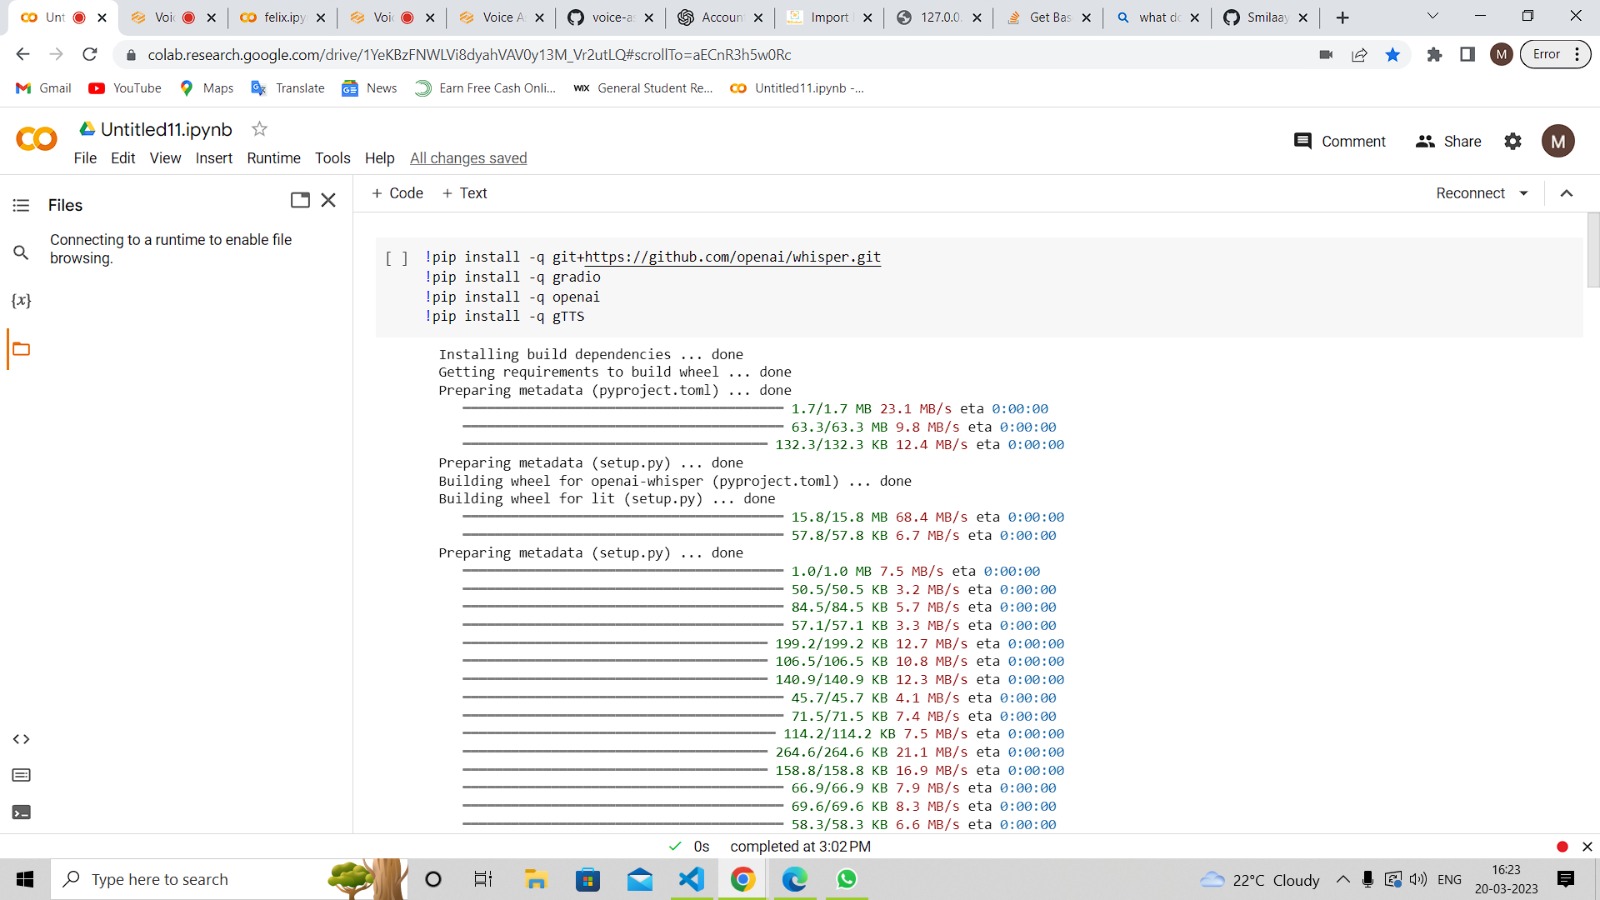Select the Files folder sidebar icon
Viewport: 1600px width, 900px height.
click(x=21, y=349)
